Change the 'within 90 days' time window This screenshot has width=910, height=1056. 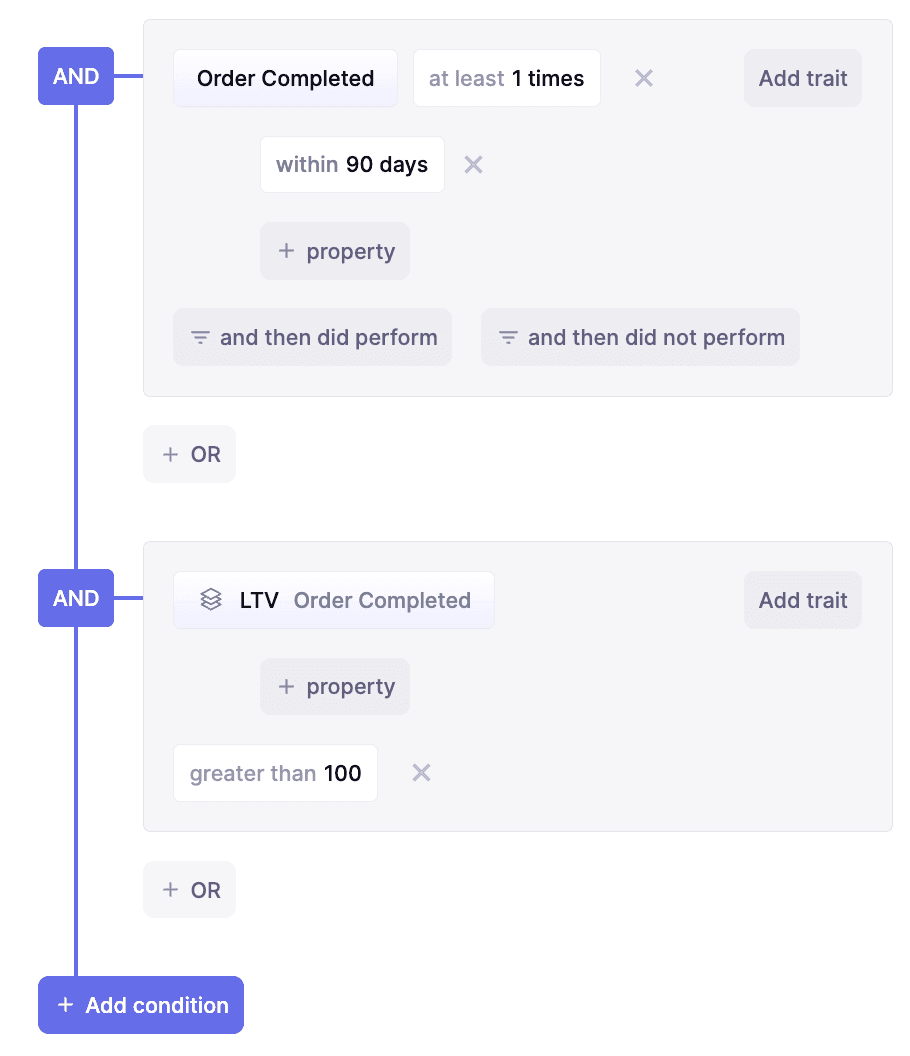pyautogui.click(x=352, y=165)
